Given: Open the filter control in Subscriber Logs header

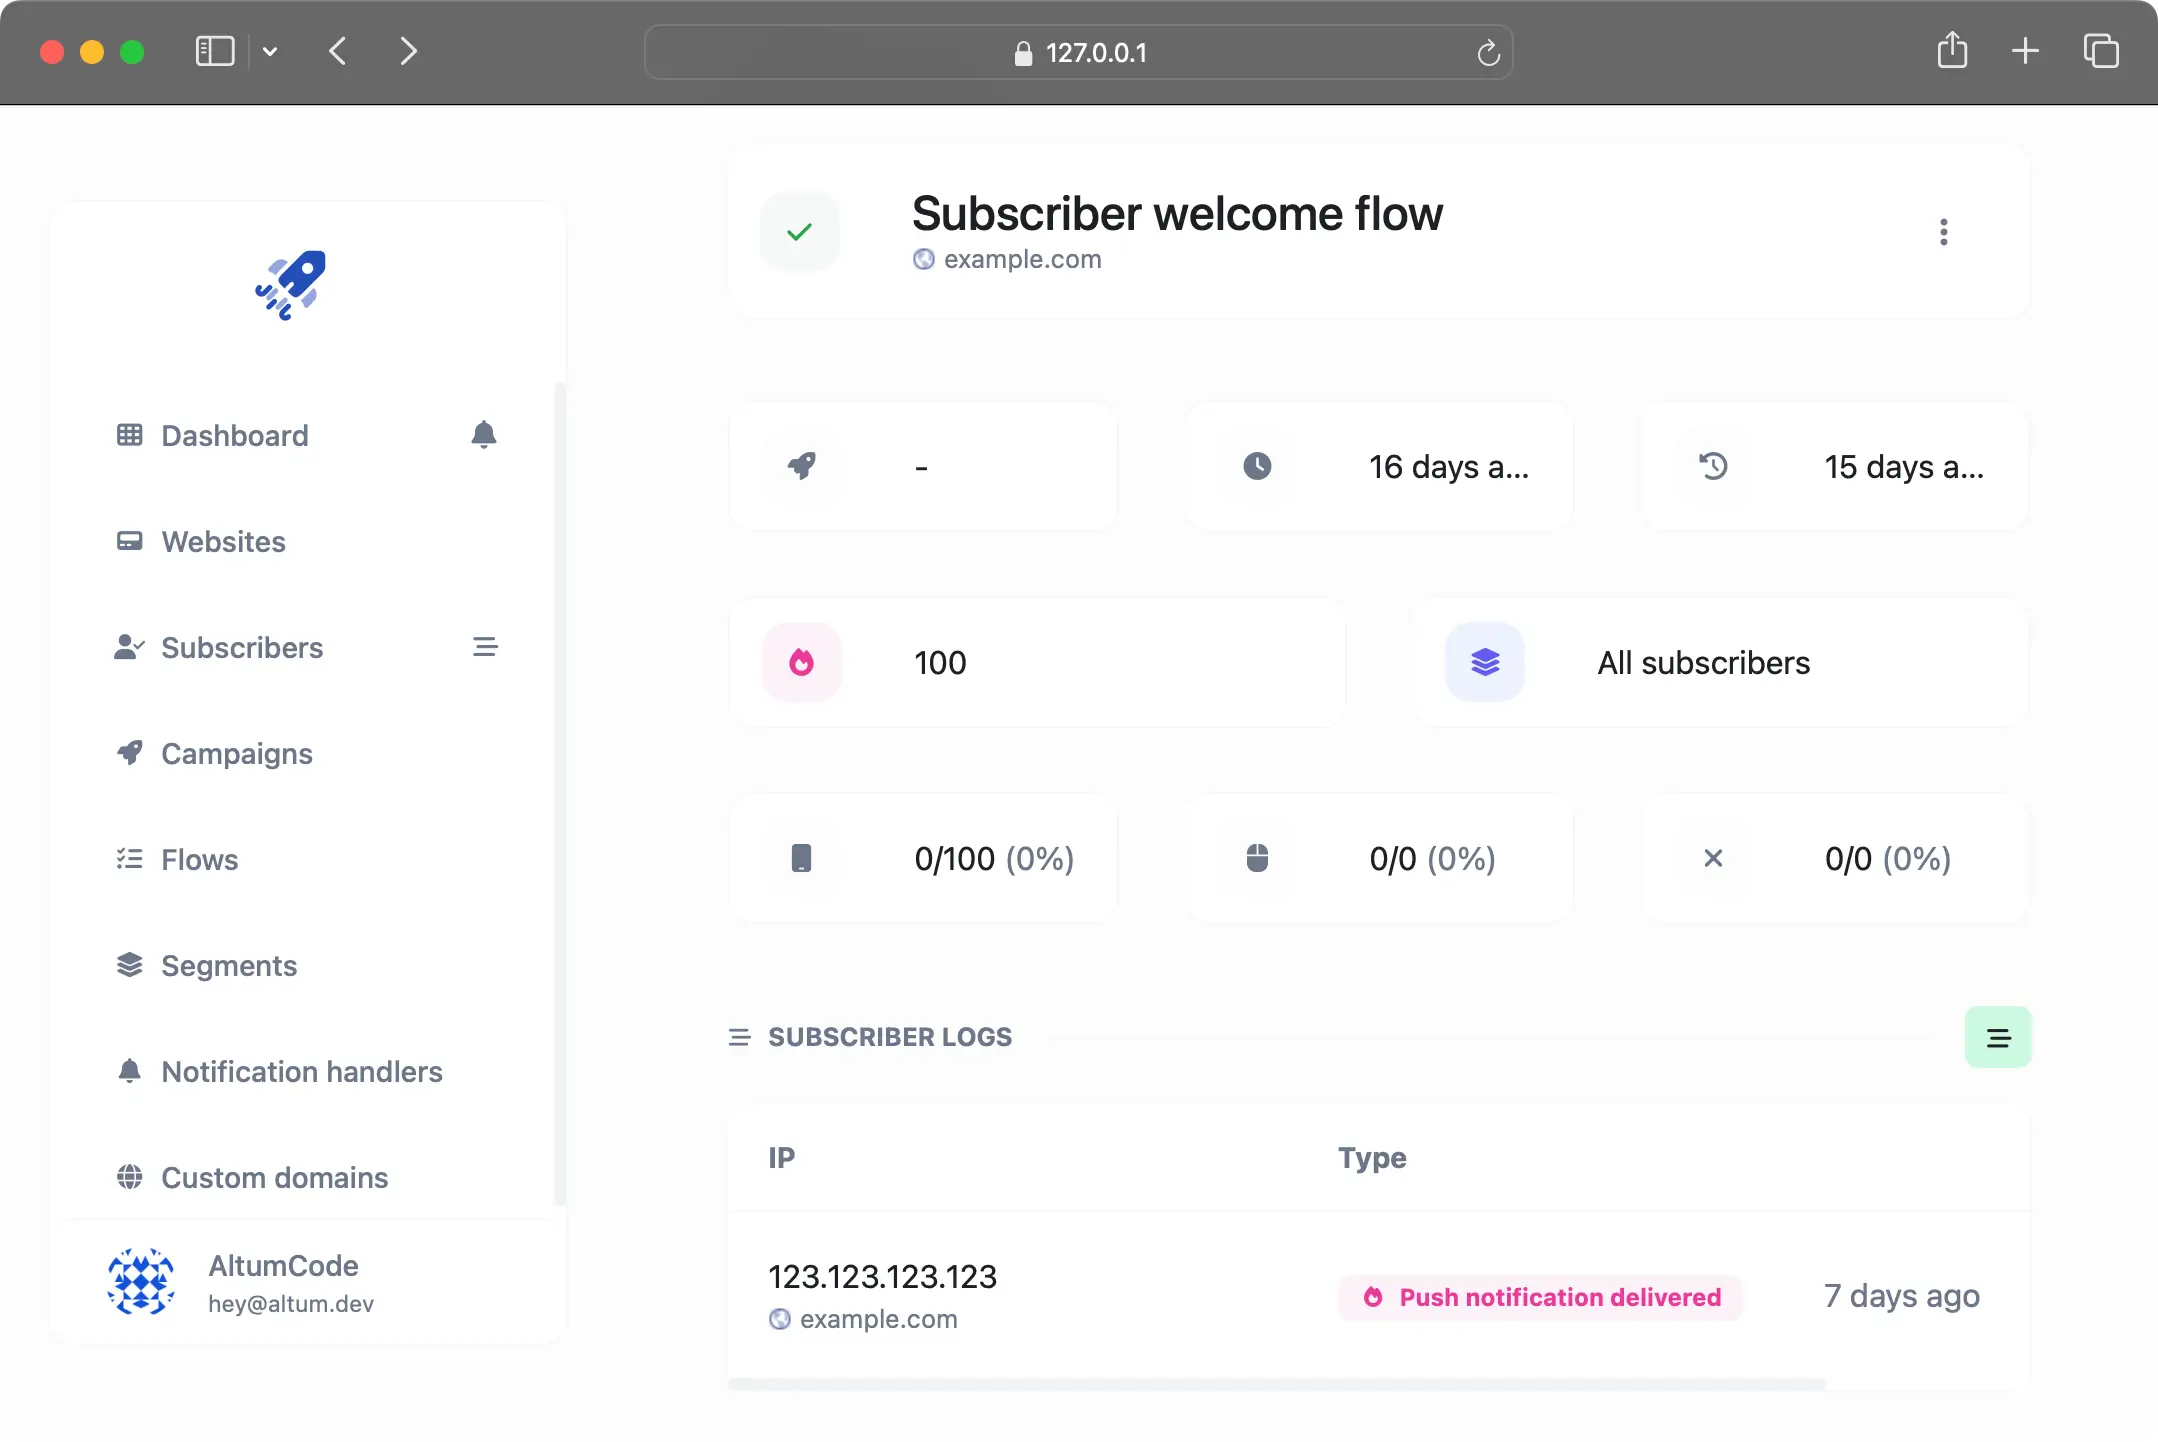Looking at the screenshot, I should (x=1998, y=1037).
